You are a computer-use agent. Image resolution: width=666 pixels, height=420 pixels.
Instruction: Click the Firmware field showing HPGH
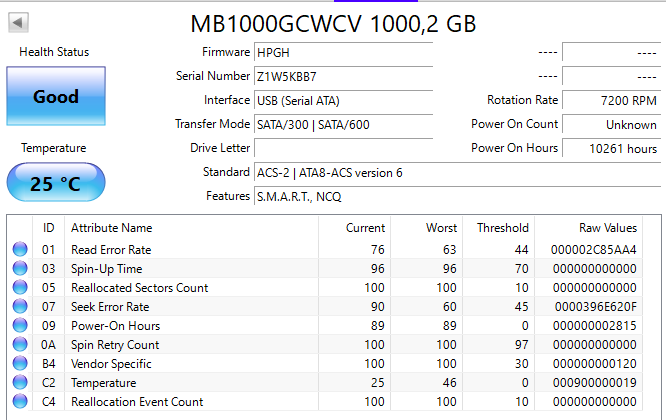coord(343,52)
